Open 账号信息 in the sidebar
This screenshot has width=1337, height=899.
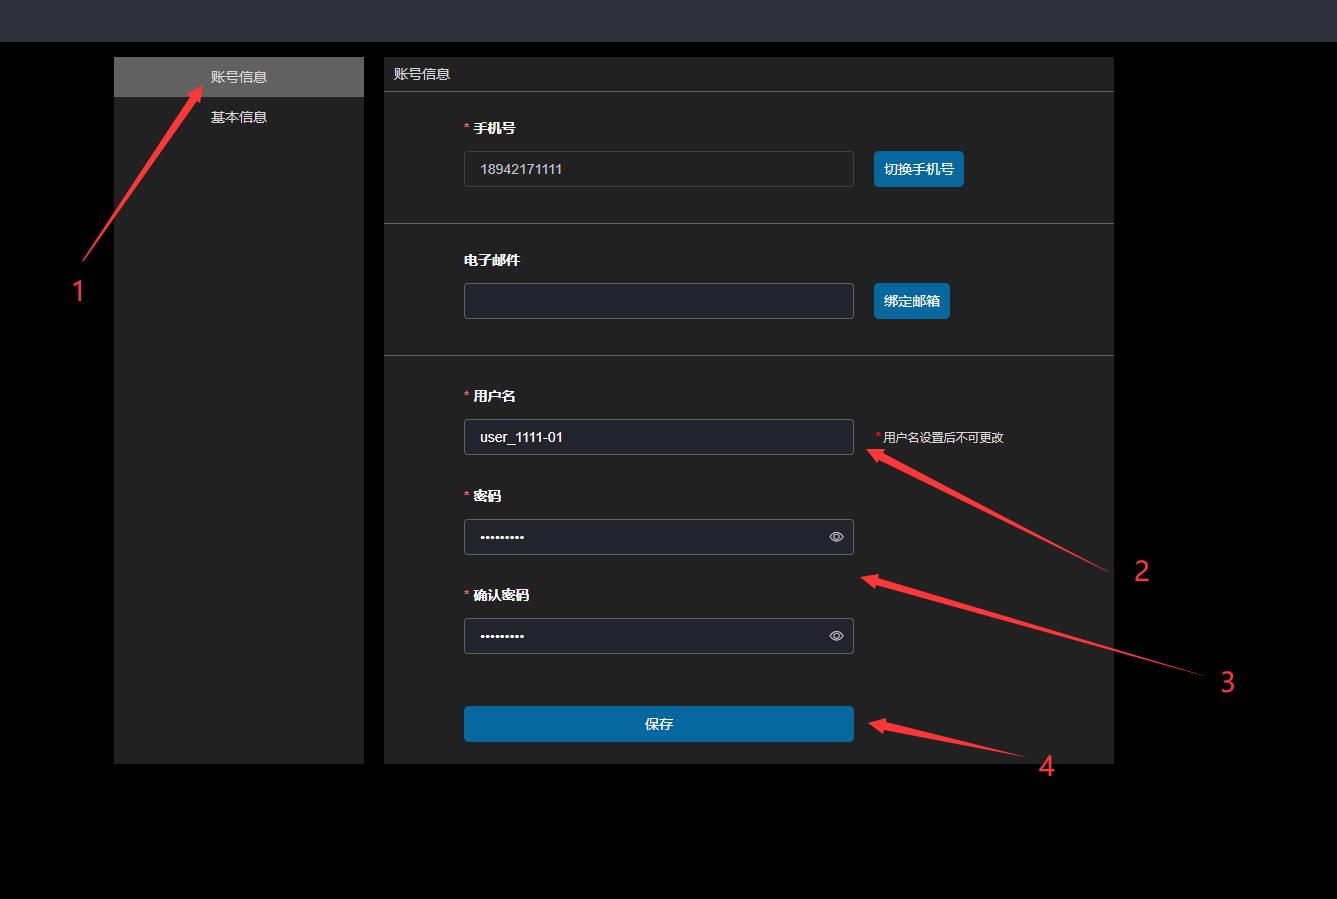click(239, 77)
